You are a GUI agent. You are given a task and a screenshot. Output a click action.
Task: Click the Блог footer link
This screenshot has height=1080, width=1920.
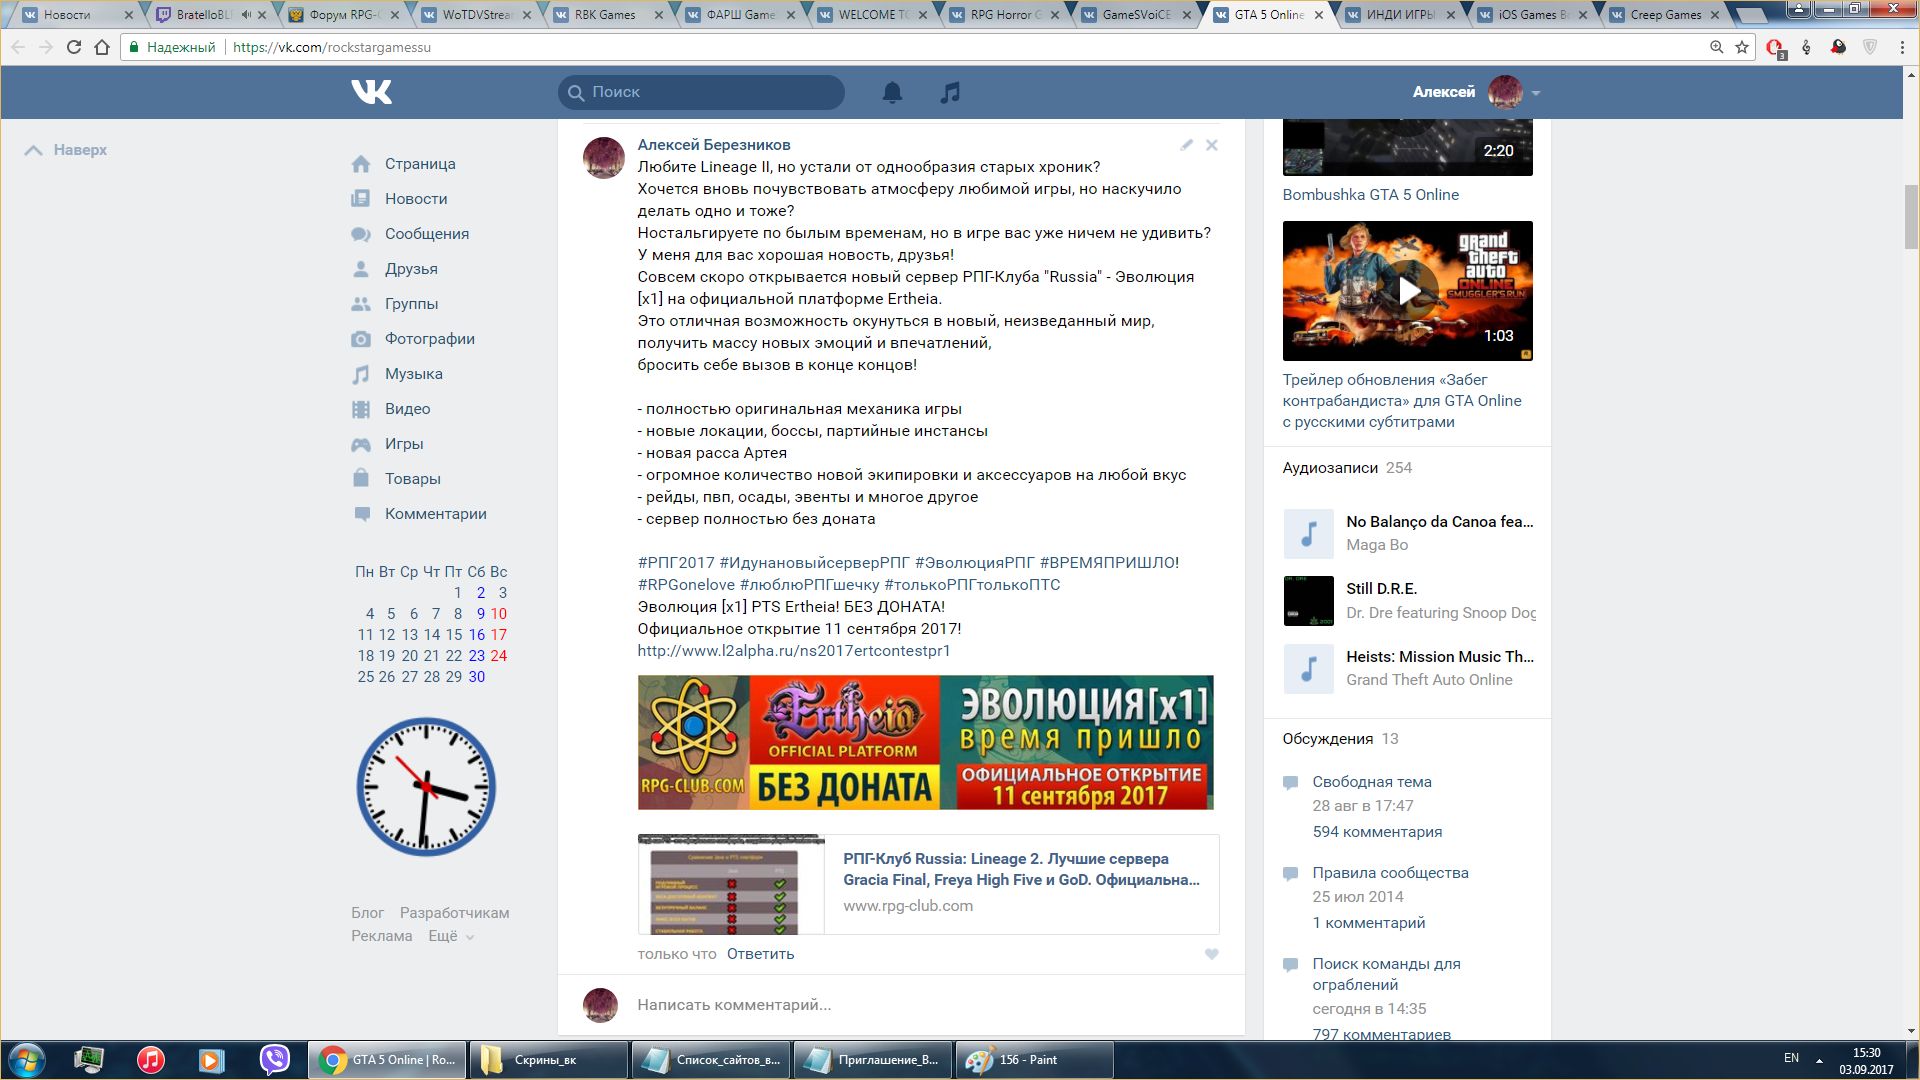point(367,913)
